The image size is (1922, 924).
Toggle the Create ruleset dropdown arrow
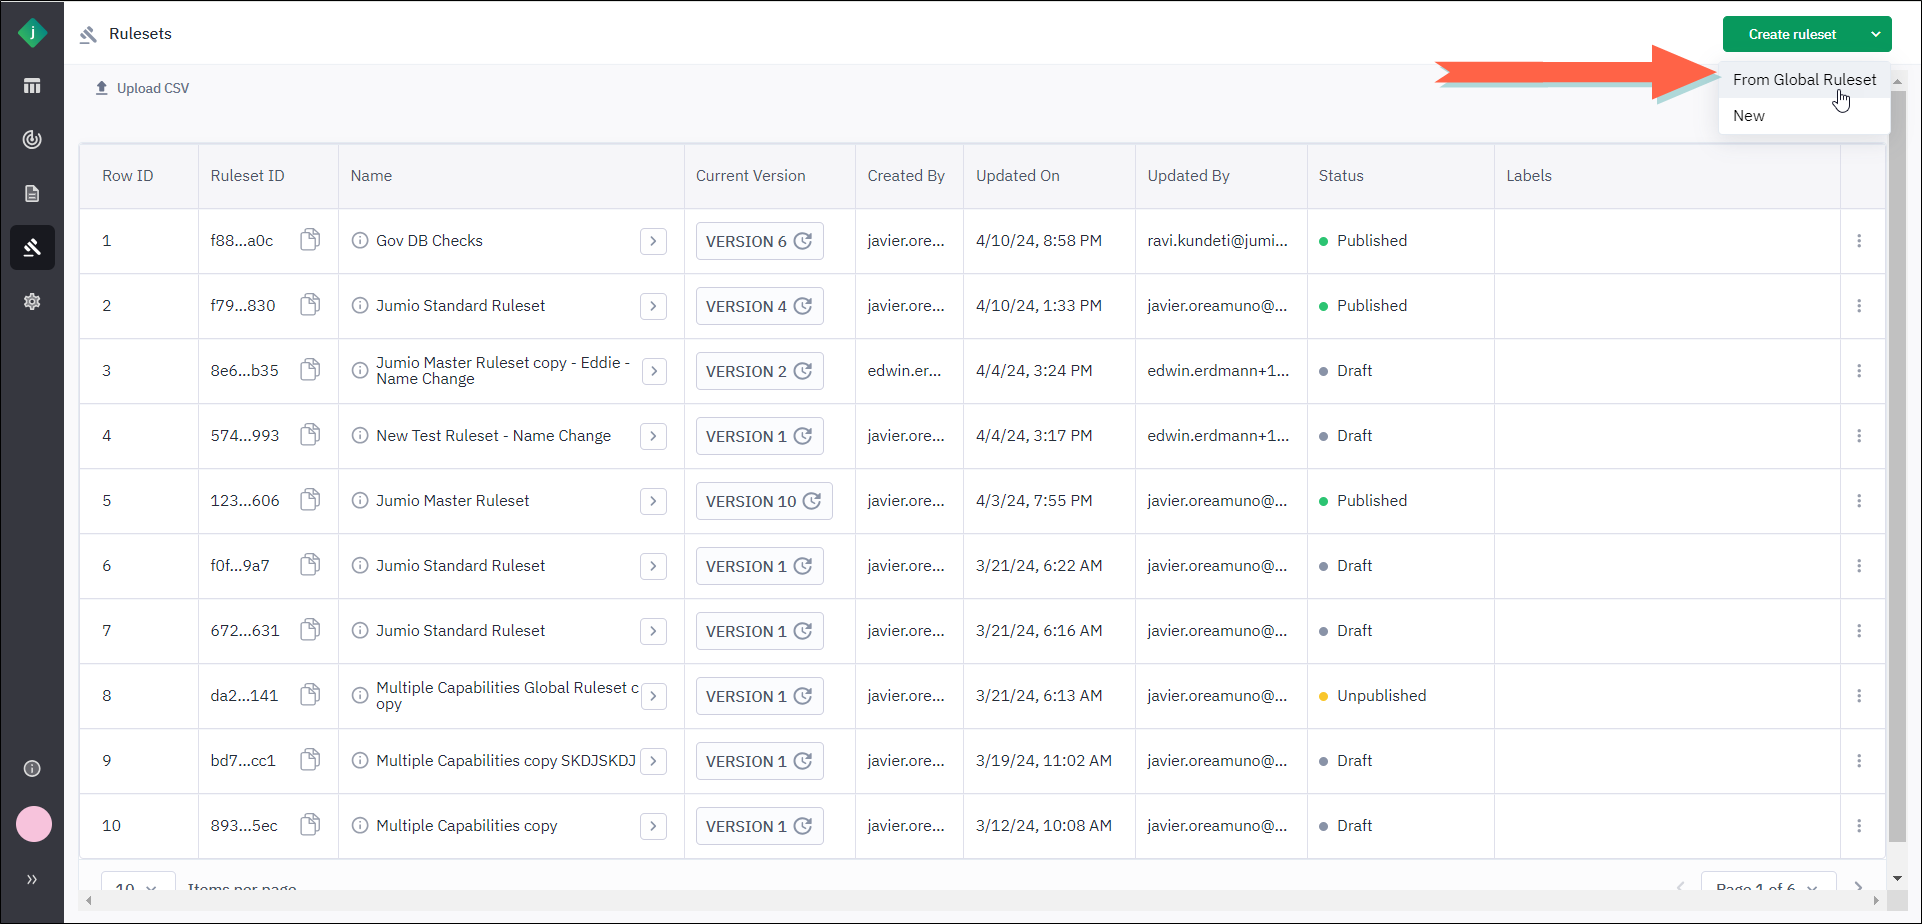click(1875, 34)
